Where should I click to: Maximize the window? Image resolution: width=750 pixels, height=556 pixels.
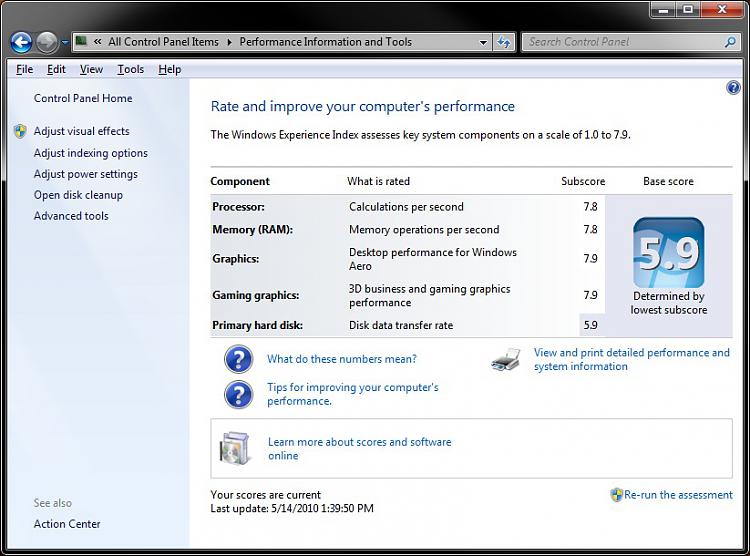pyautogui.click(x=688, y=10)
